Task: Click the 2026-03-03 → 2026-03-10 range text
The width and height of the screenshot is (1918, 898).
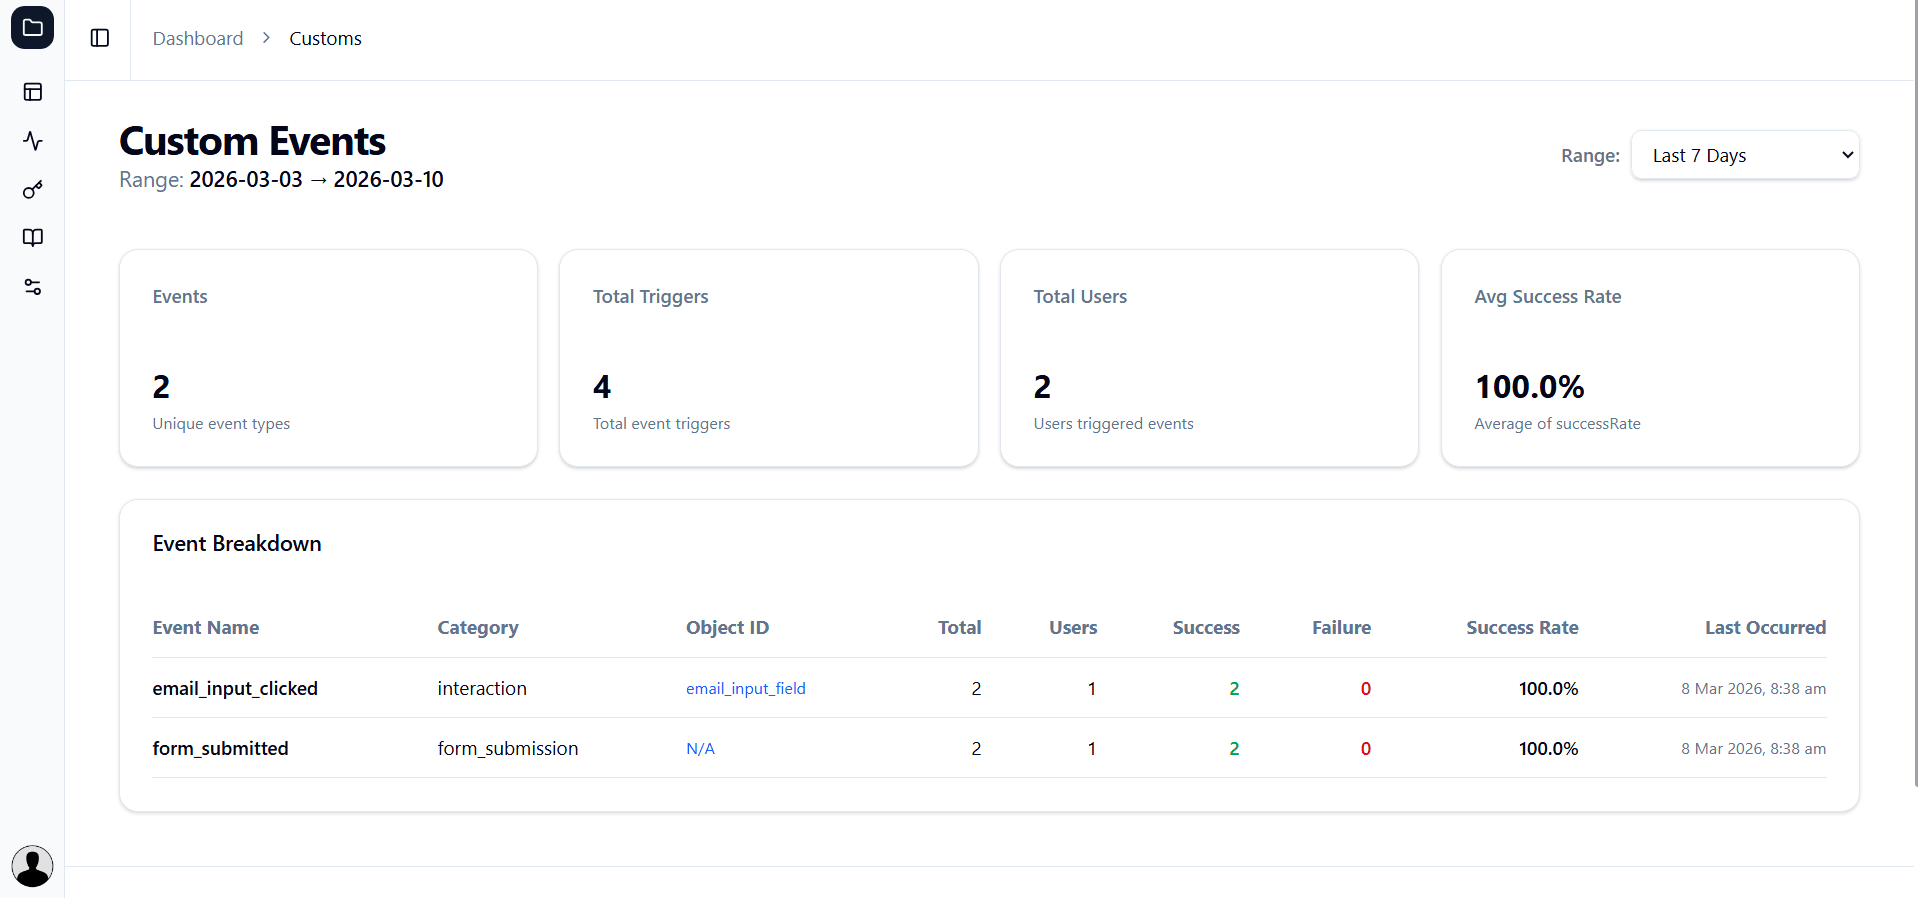Action: (x=317, y=179)
